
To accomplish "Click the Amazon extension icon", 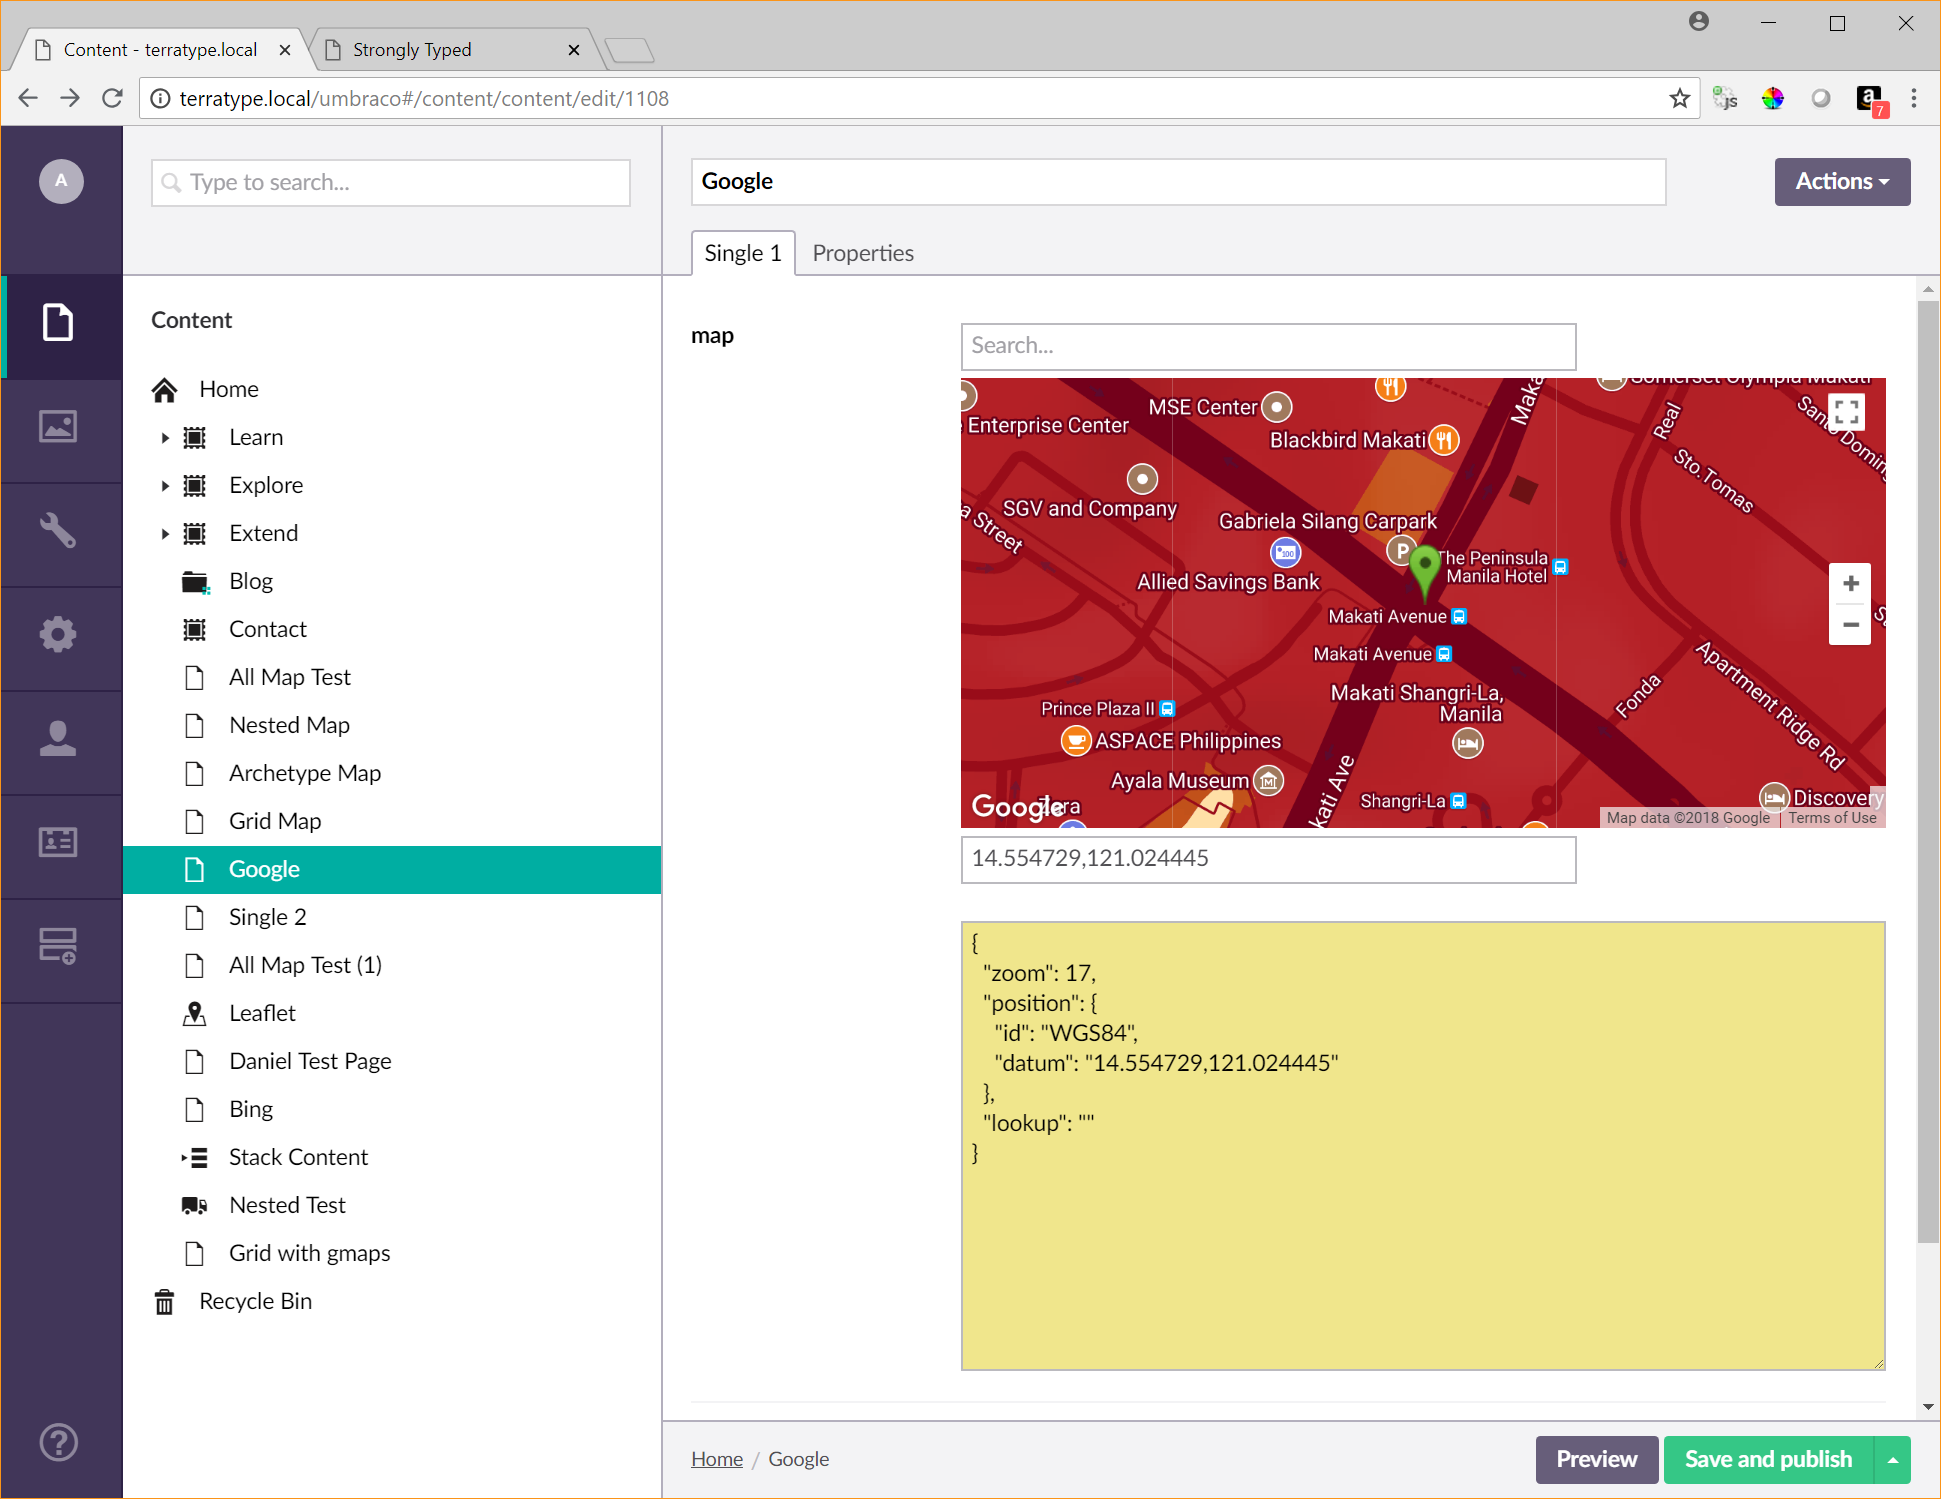I will click(1870, 99).
